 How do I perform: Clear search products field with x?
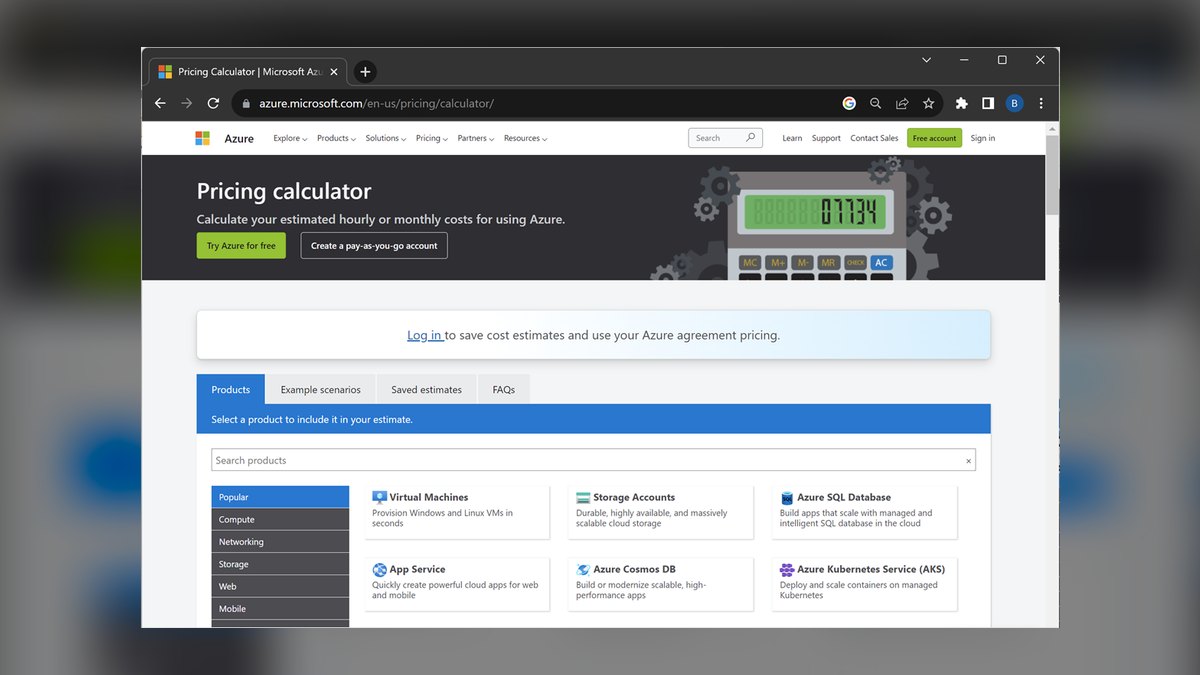(968, 461)
